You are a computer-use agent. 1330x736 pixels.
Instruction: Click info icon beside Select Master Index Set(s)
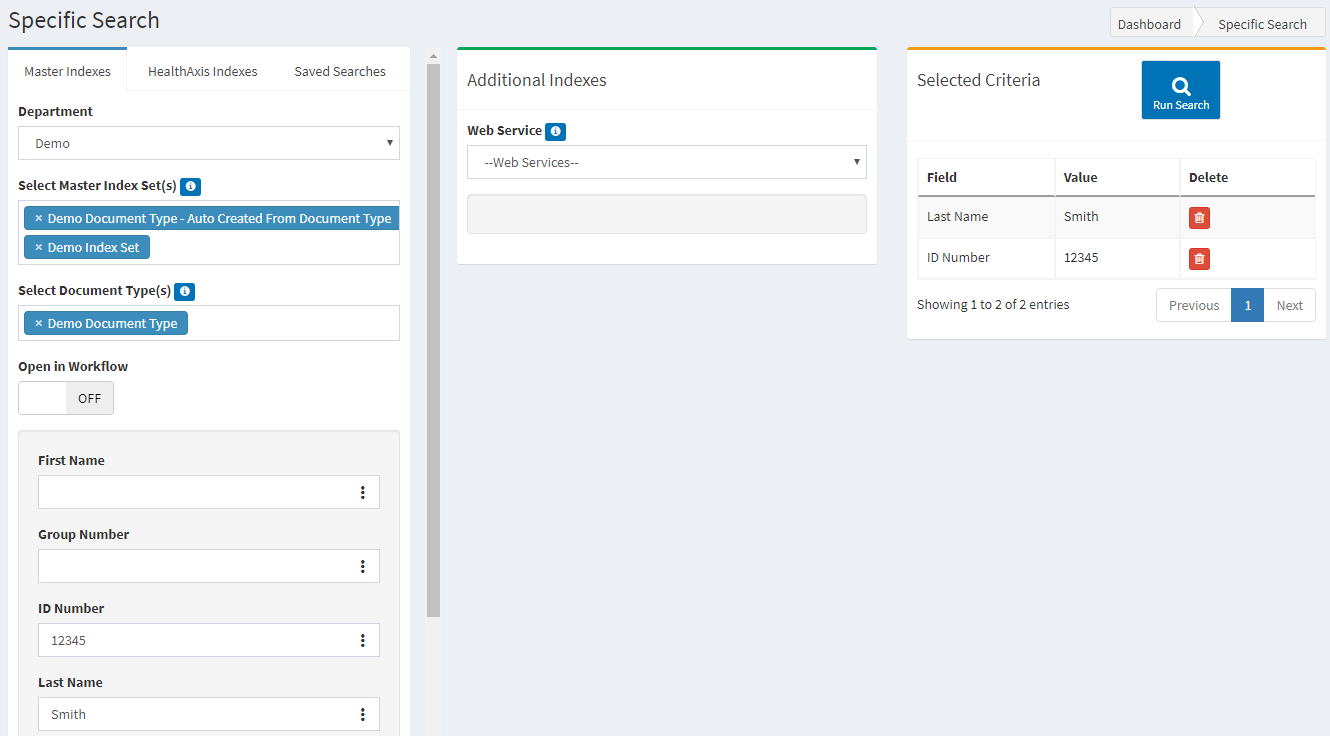(190, 186)
